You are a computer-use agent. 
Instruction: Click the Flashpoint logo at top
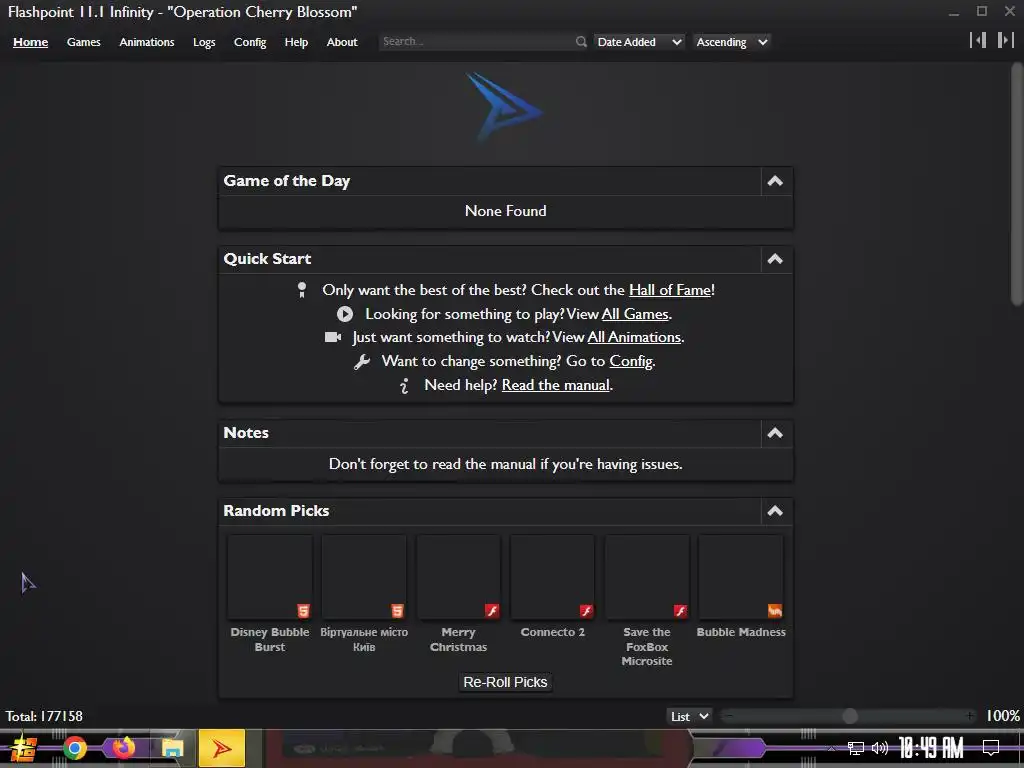pyautogui.click(x=504, y=107)
